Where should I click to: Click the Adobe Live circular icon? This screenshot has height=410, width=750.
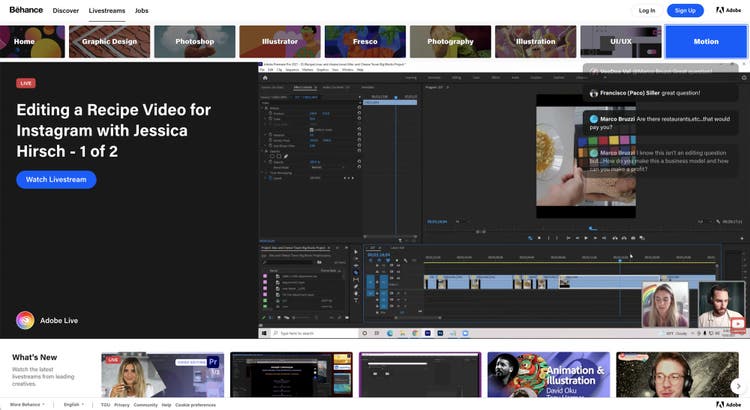click(25, 320)
